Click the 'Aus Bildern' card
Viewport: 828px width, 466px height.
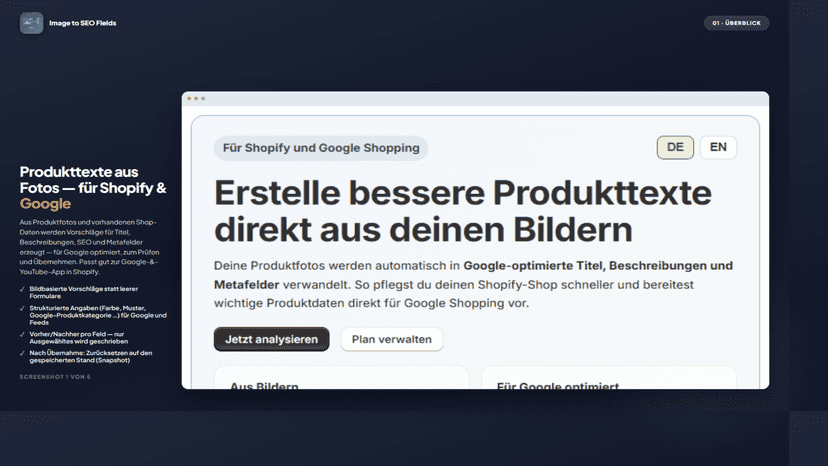pyautogui.click(x=341, y=378)
